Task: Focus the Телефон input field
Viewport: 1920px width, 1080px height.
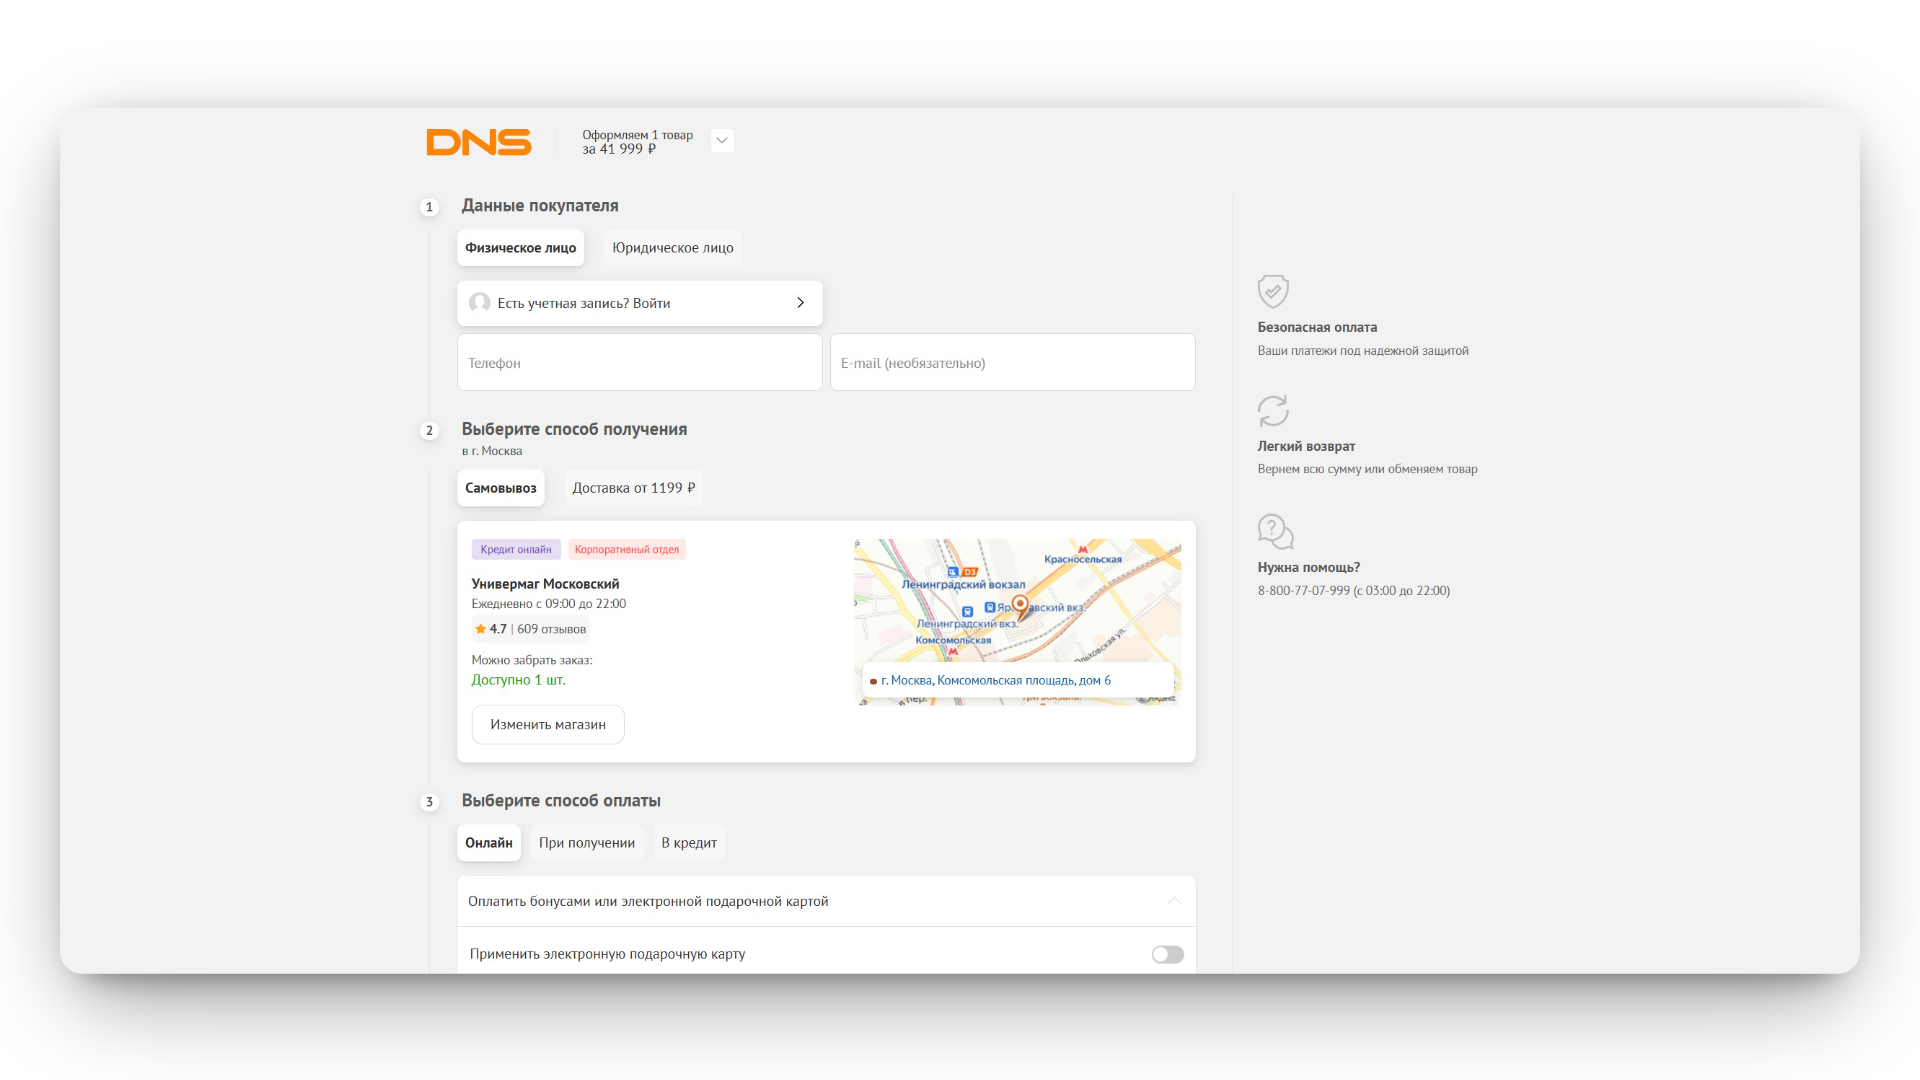Action: click(639, 362)
